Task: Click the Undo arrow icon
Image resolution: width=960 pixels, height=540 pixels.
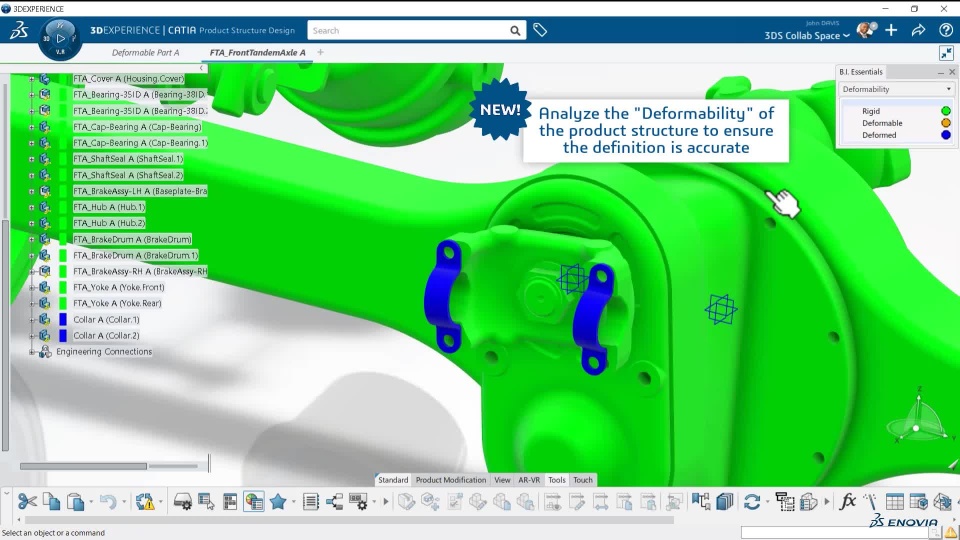Action: tap(108, 502)
